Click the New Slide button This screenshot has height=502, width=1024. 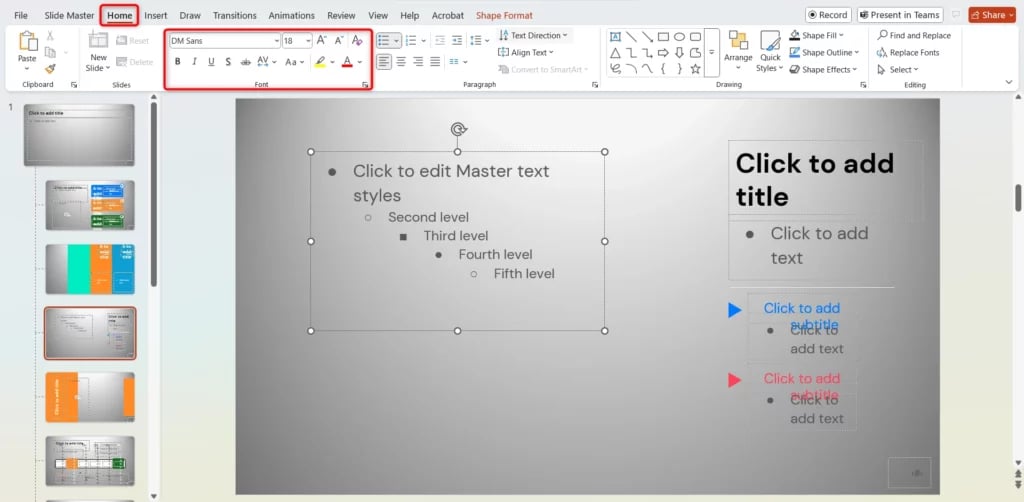(x=99, y=51)
